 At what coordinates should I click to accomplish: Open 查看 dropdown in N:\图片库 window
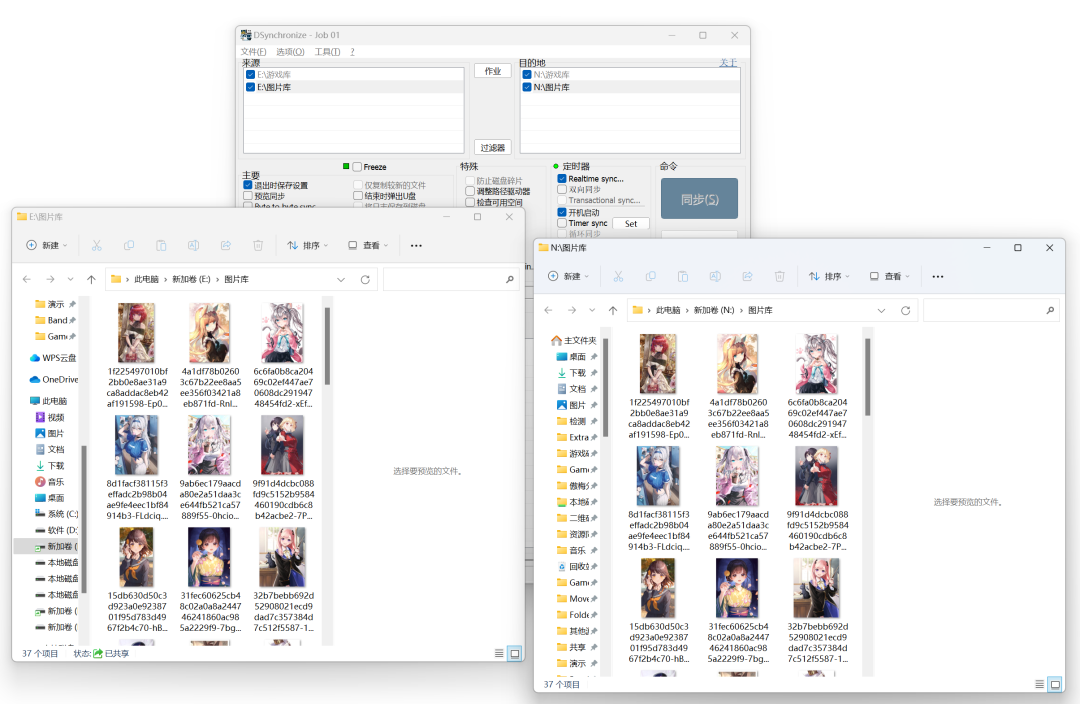[890, 276]
